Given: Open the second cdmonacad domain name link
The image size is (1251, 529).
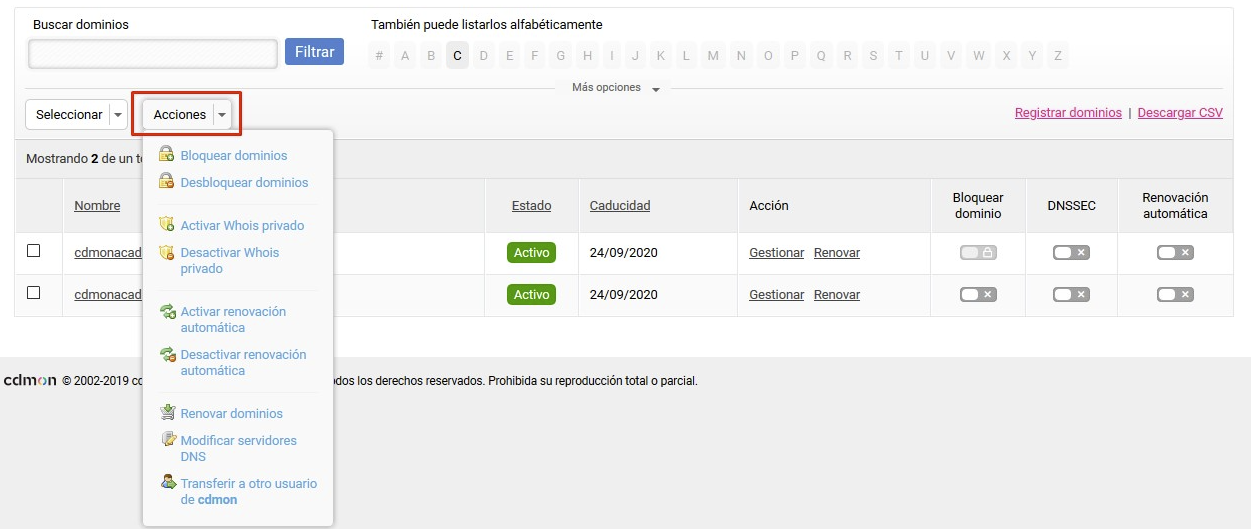Looking at the screenshot, I should pyautogui.click(x=108, y=295).
